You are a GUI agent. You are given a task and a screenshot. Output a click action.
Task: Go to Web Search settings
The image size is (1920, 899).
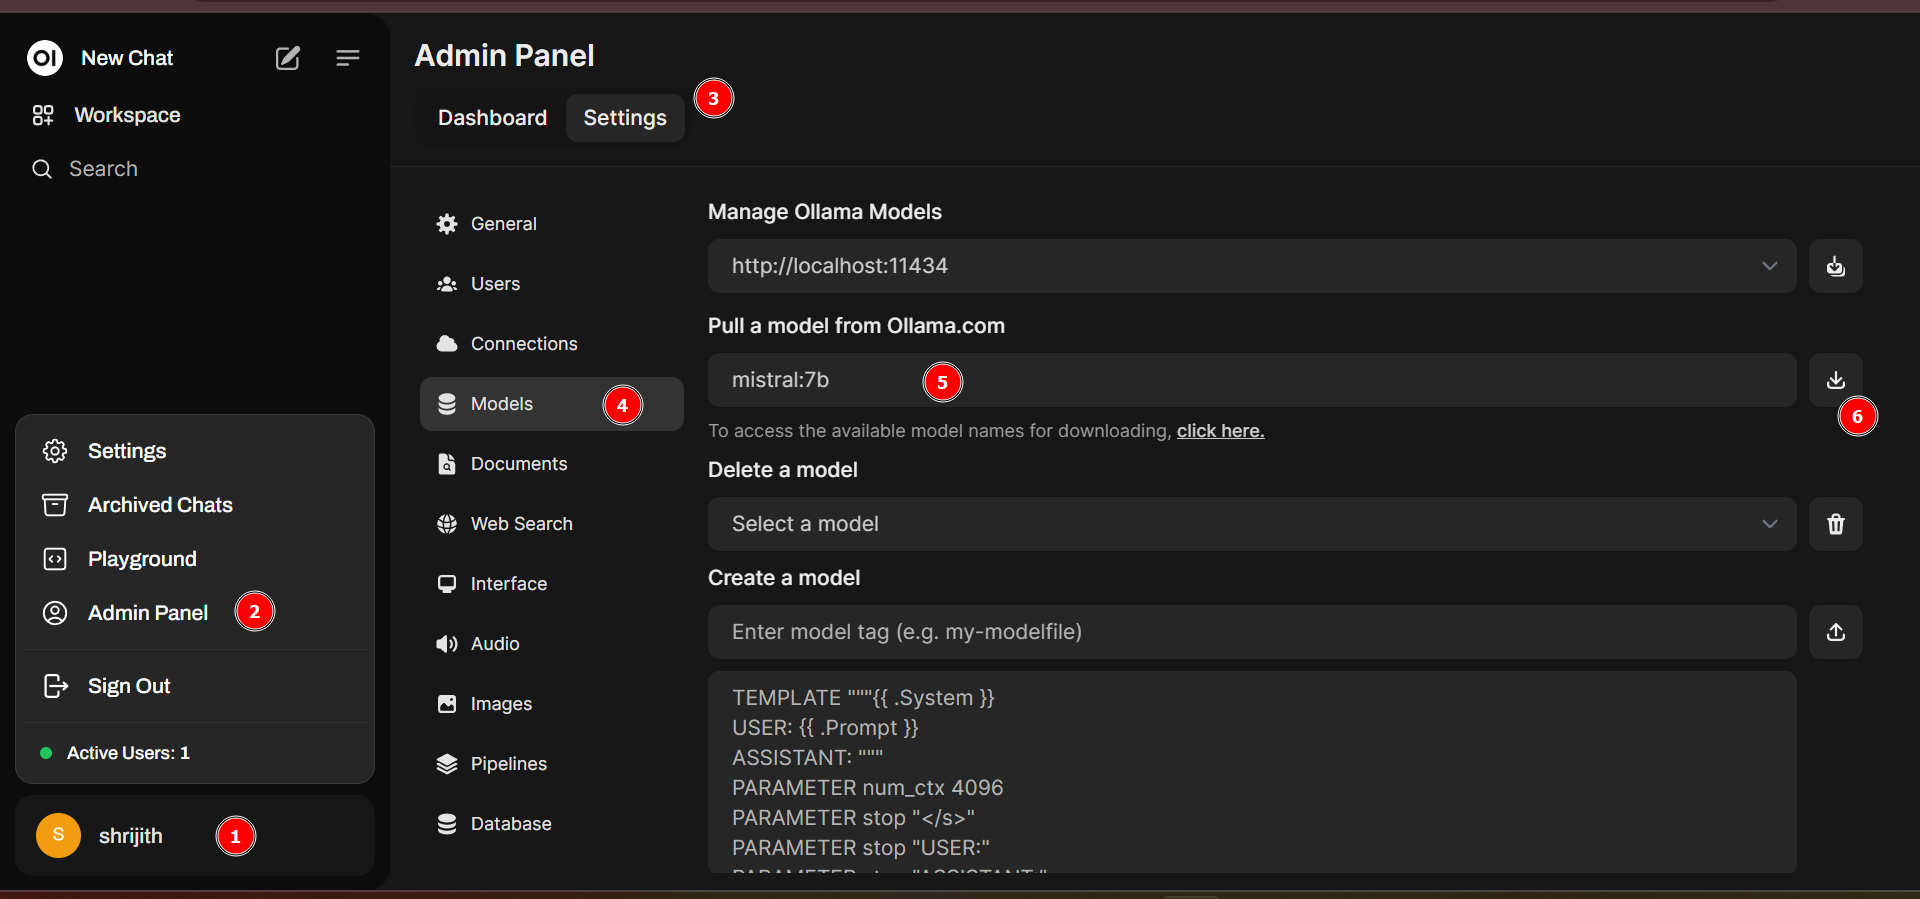(521, 524)
